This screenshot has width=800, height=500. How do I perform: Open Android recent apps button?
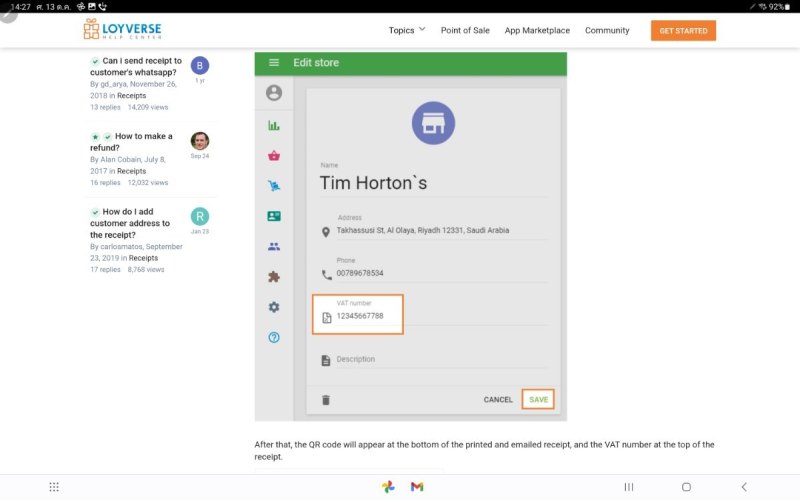(x=629, y=487)
